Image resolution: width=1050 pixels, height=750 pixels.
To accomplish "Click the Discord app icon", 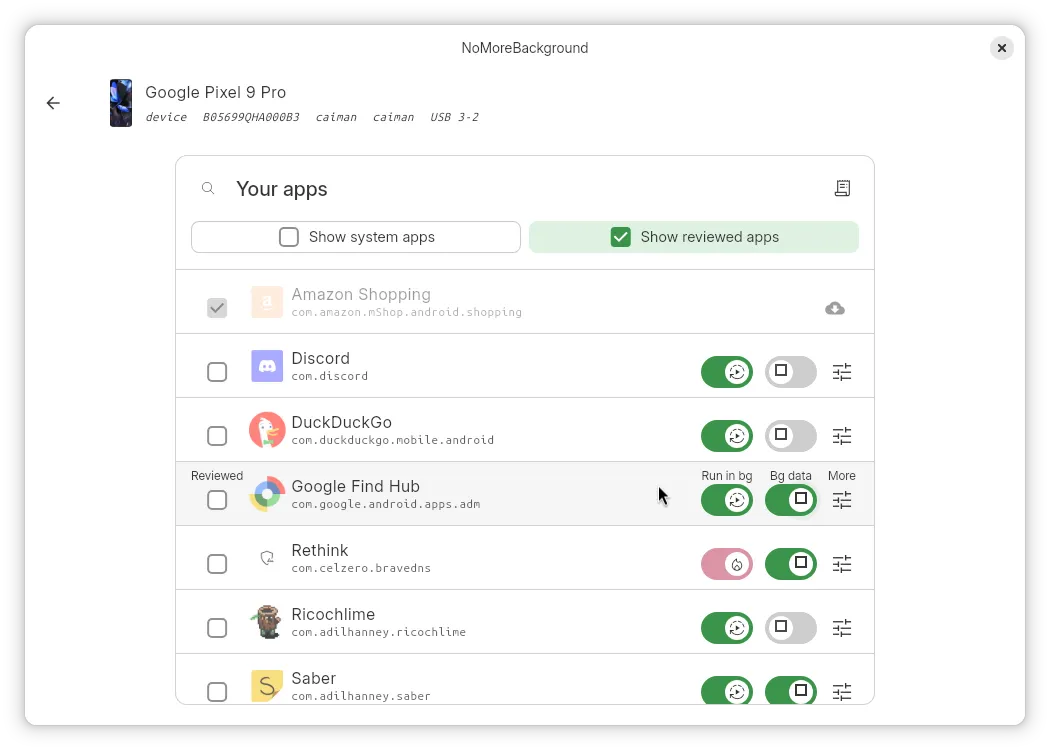I will (267, 366).
